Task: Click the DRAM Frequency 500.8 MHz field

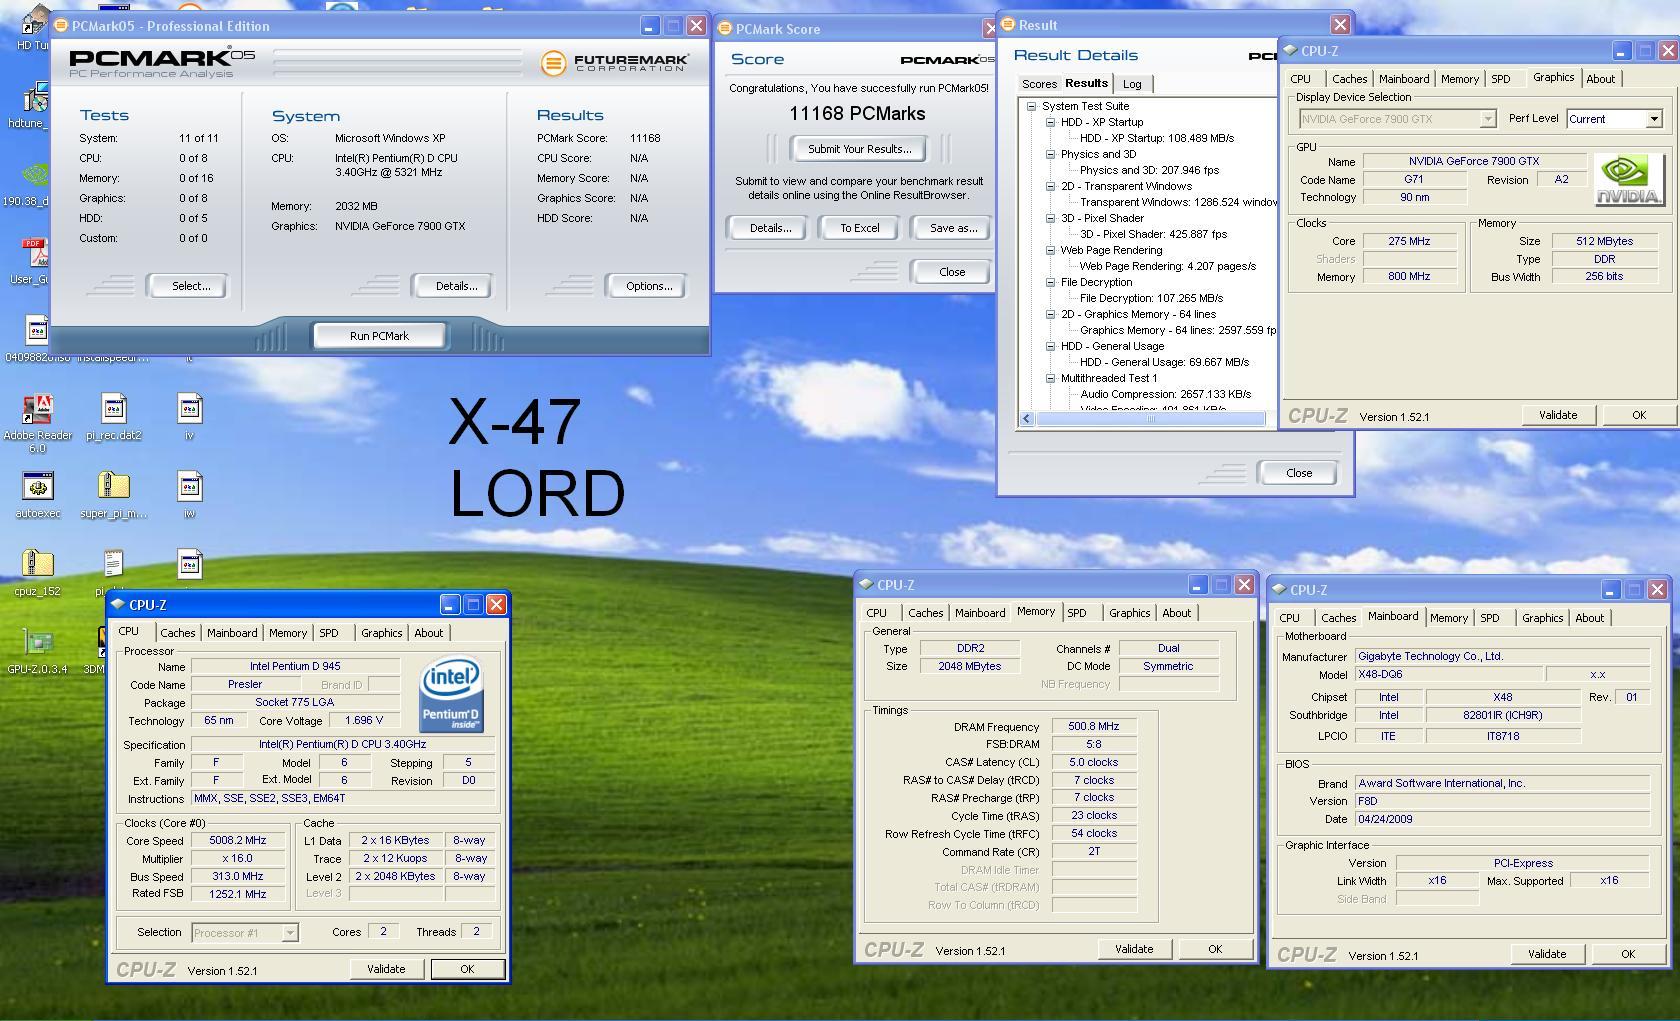Action: [1094, 727]
